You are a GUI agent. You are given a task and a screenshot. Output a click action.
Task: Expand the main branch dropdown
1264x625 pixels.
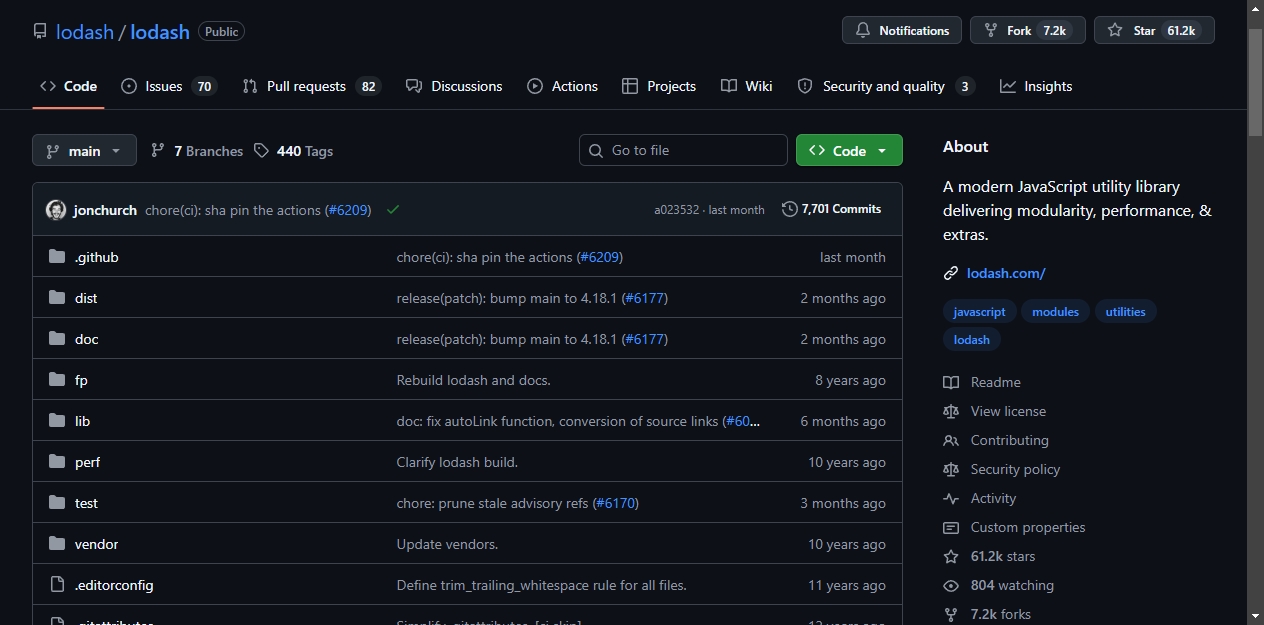tap(84, 150)
